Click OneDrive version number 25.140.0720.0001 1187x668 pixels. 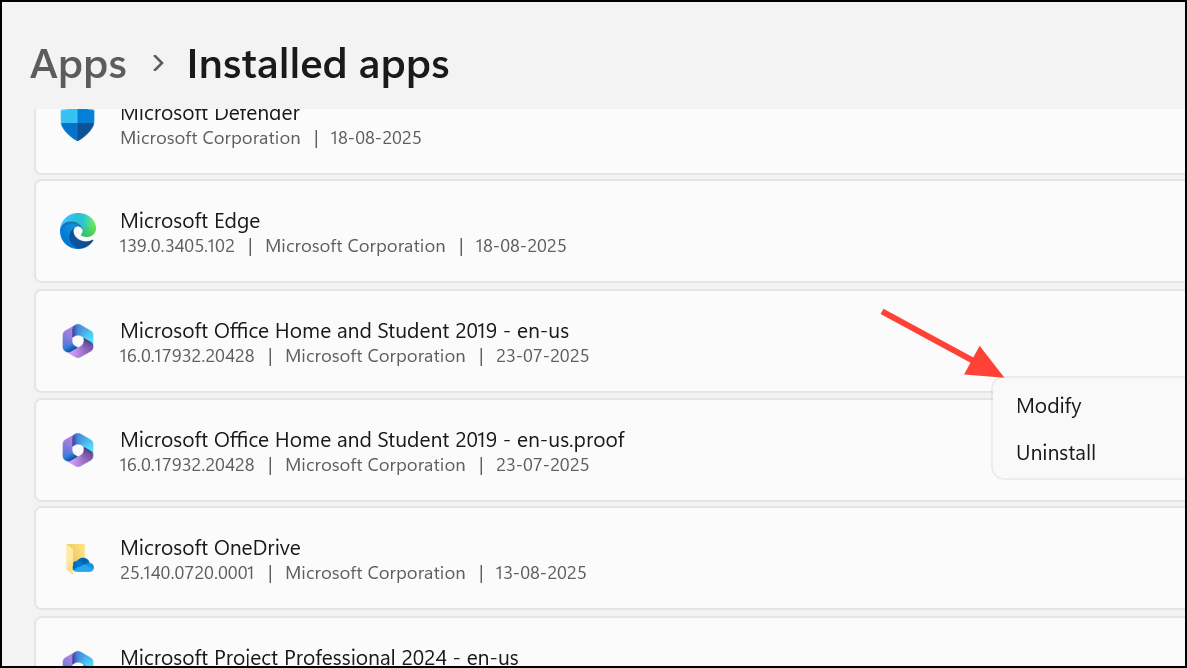(x=187, y=573)
